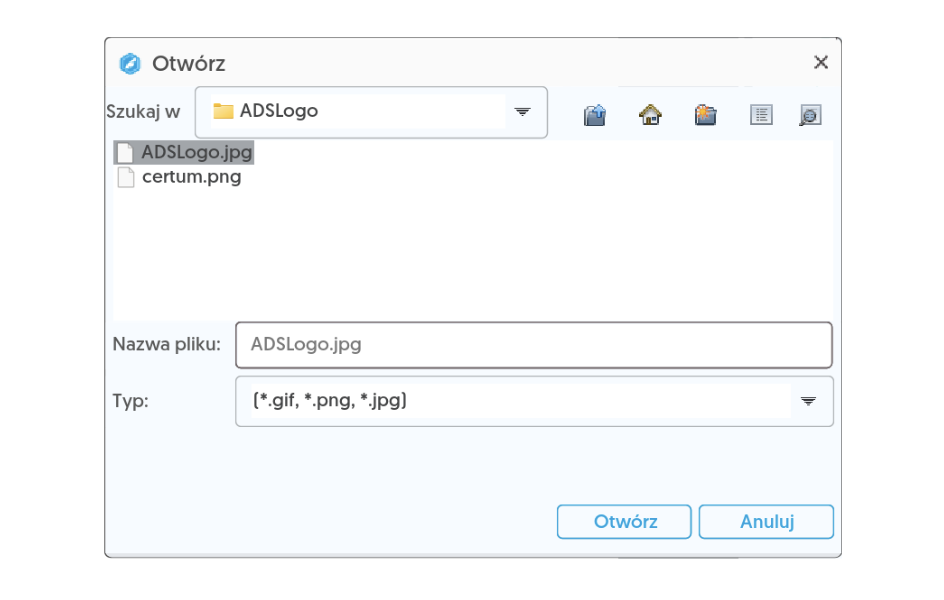The width and height of the screenshot is (944, 600).
Task: Close the Otwórz dialog window
Action: pyautogui.click(x=821, y=63)
